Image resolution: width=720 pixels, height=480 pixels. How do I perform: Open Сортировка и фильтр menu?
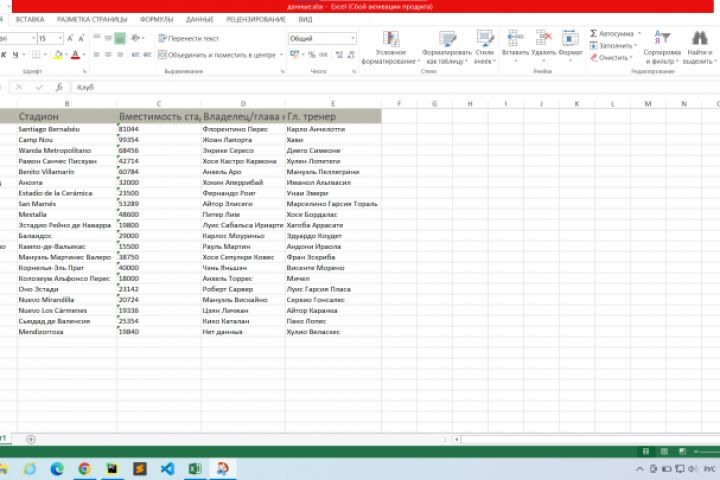coord(662,47)
